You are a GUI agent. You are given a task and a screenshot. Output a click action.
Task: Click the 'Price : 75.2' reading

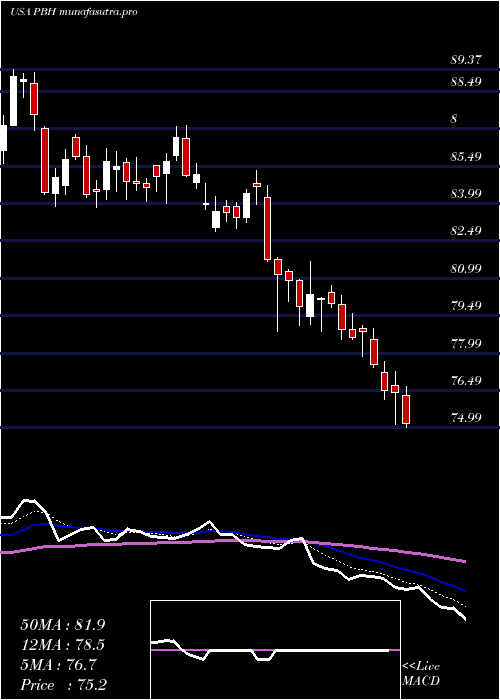[x=63, y=685]
